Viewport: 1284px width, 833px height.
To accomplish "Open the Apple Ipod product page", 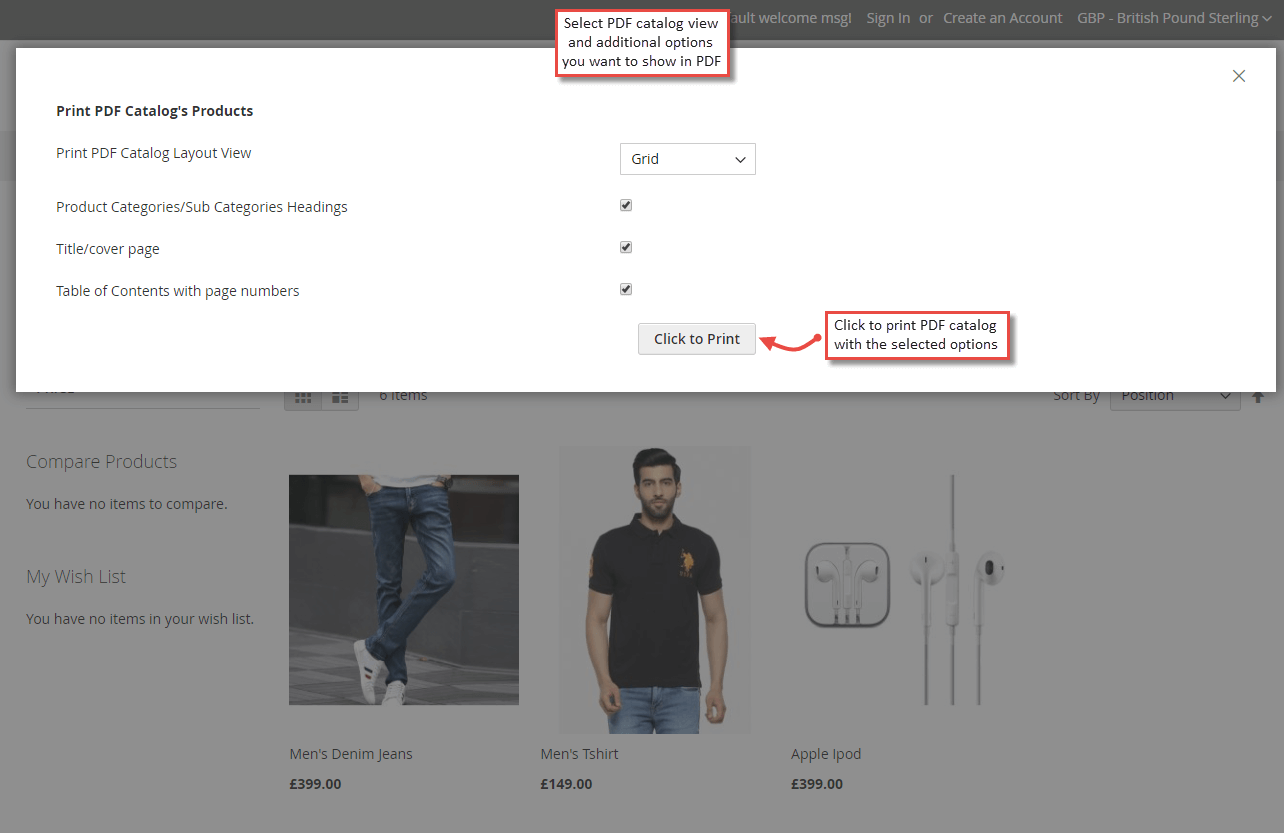I will pos(826,753).
